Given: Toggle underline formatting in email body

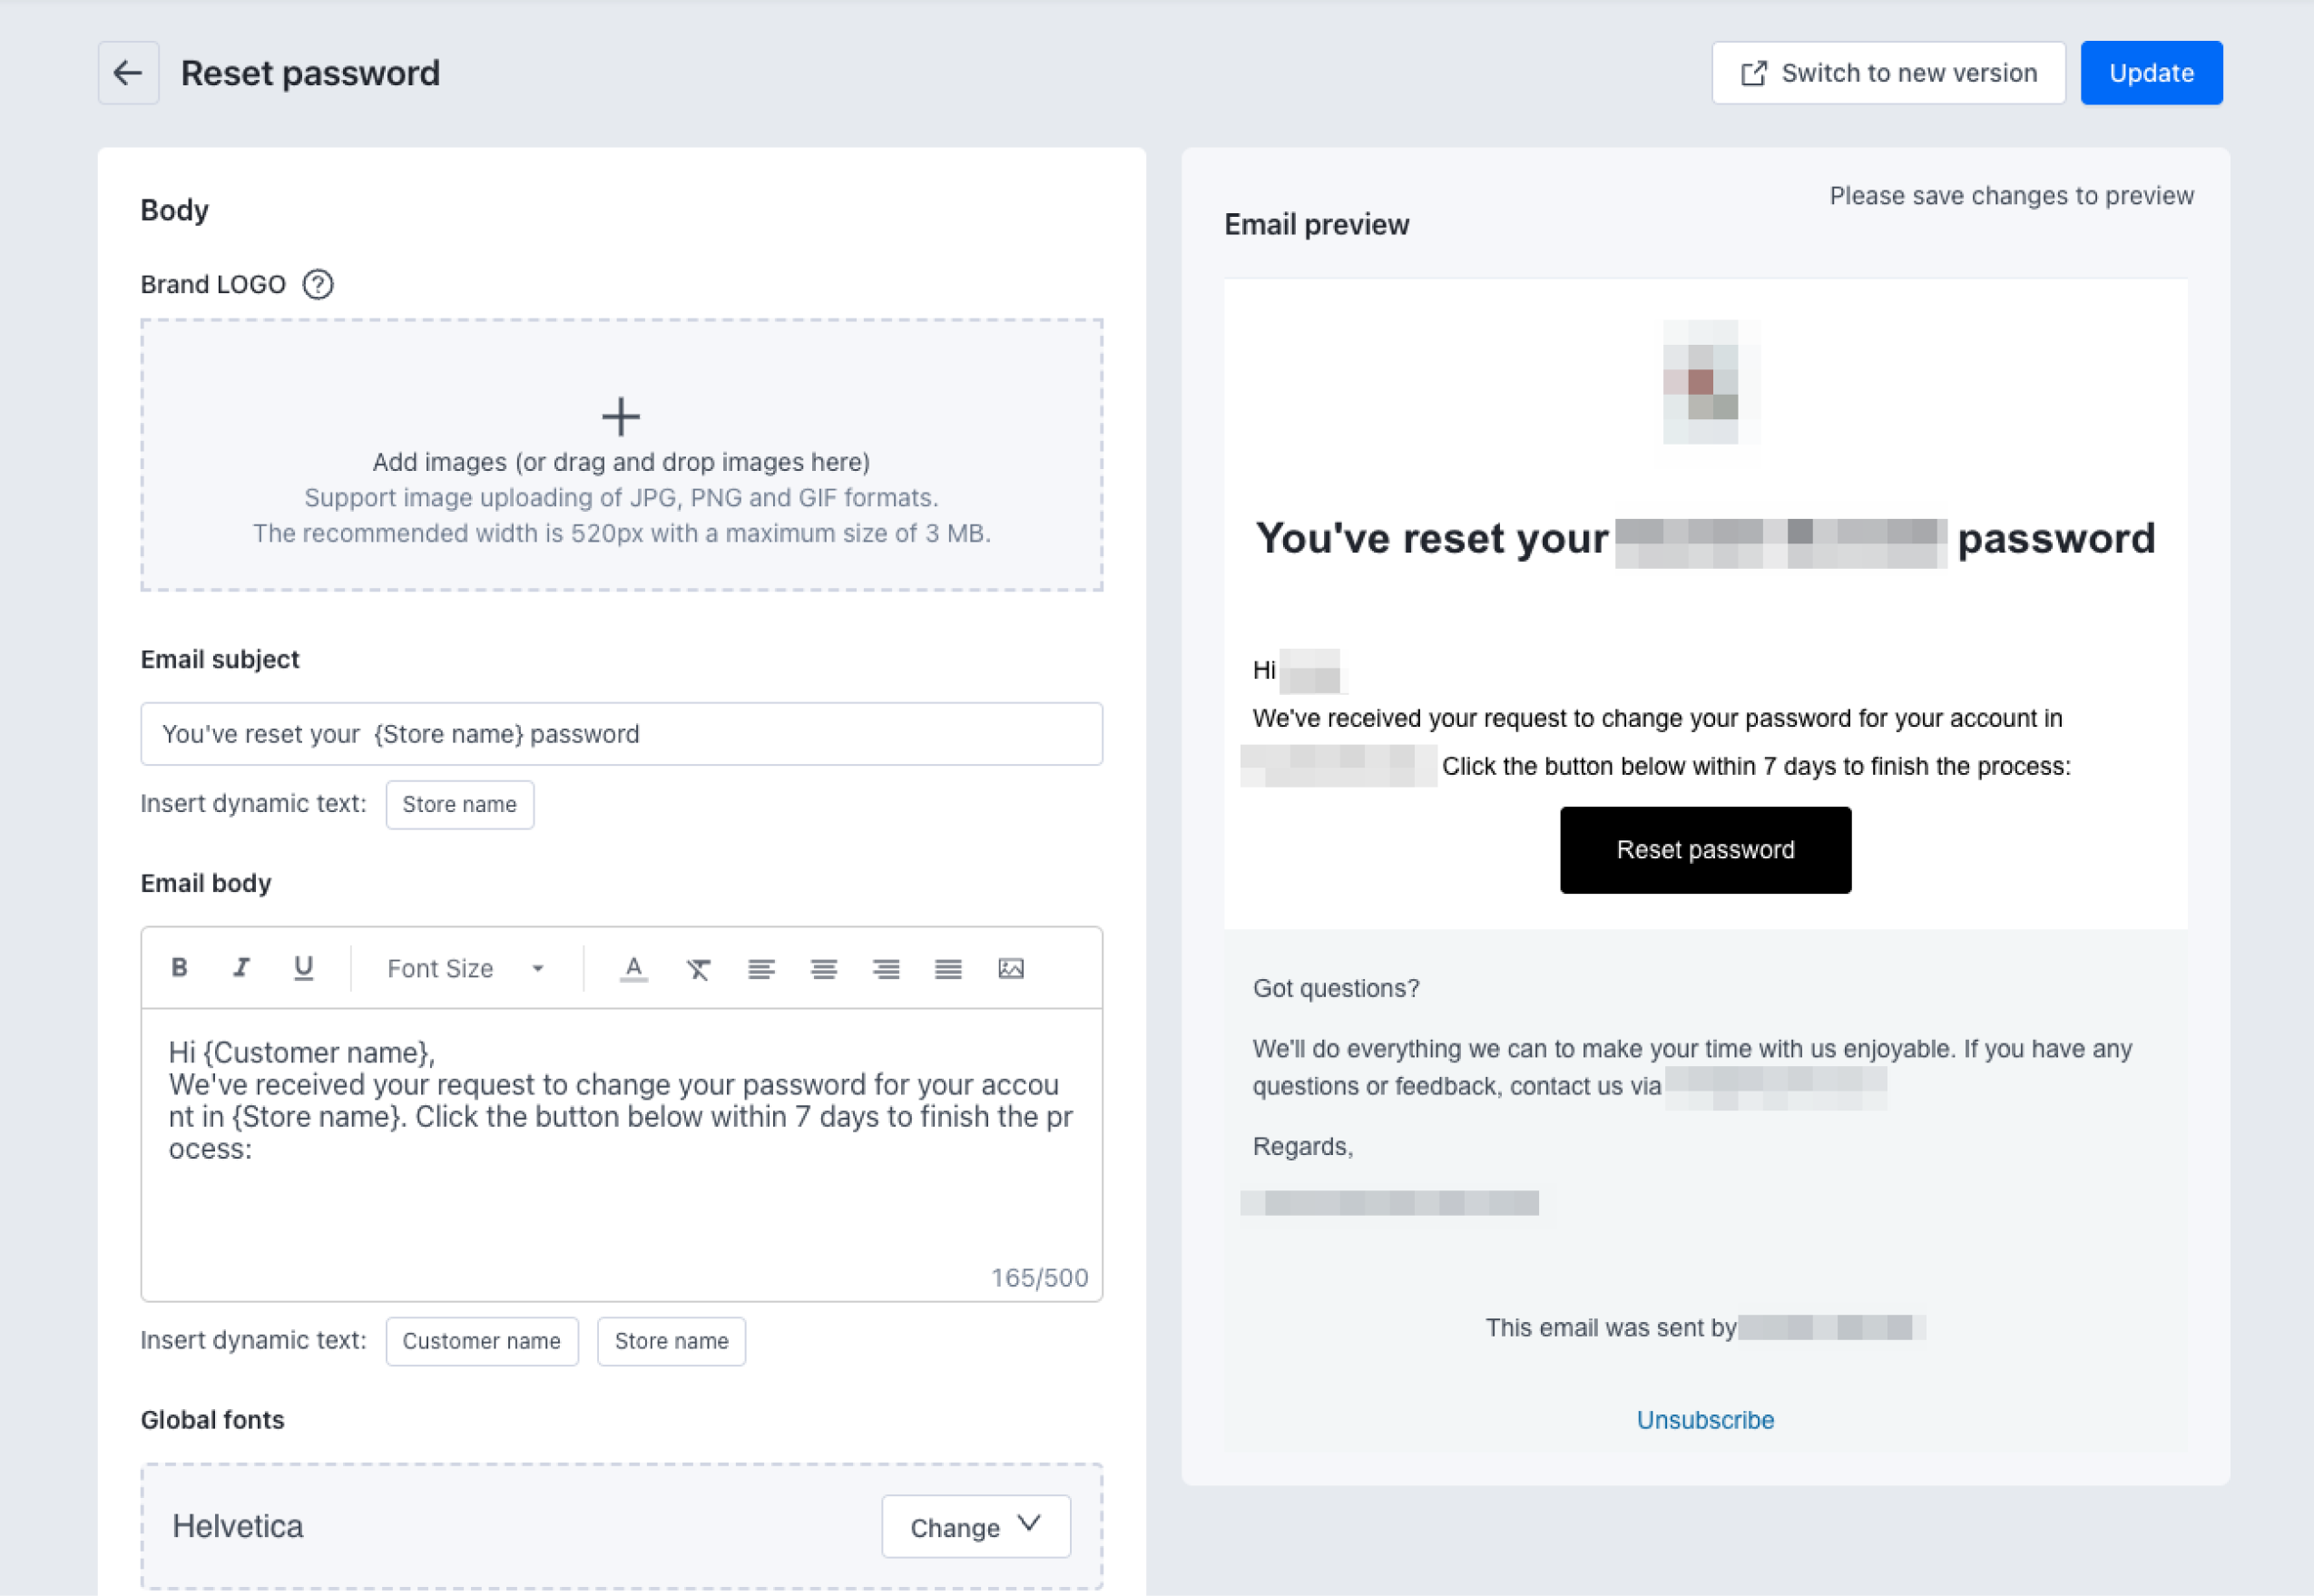Looking at the screenshot, I should coord(303,968).
